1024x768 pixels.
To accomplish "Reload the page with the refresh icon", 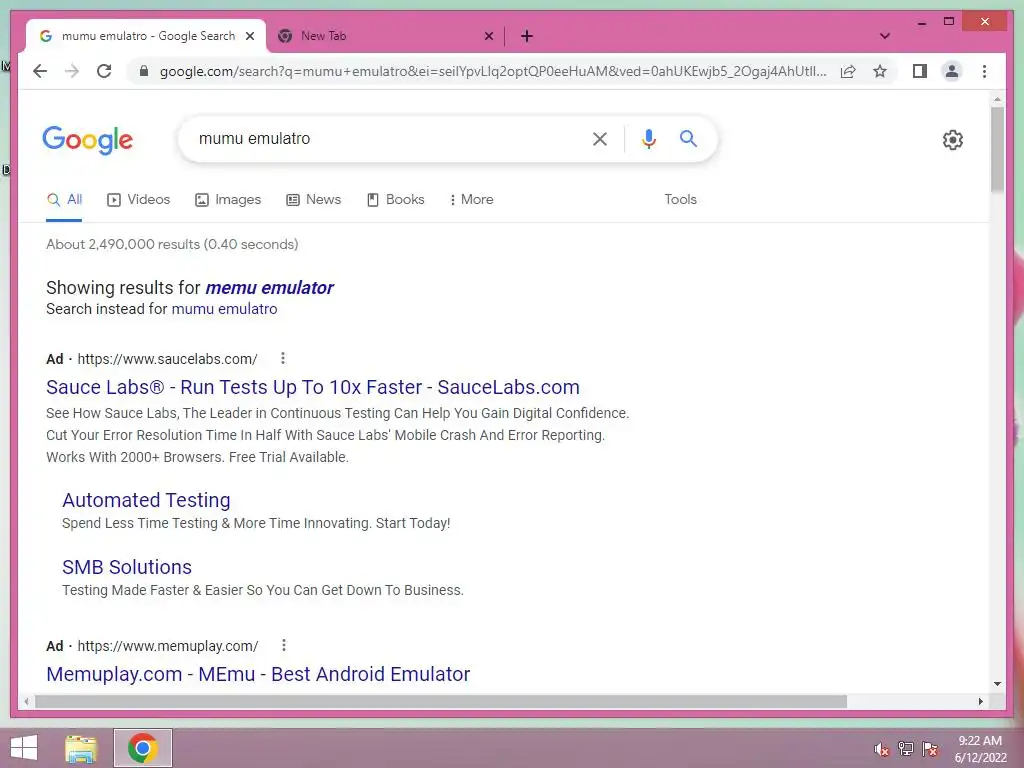I will [104, 71].
